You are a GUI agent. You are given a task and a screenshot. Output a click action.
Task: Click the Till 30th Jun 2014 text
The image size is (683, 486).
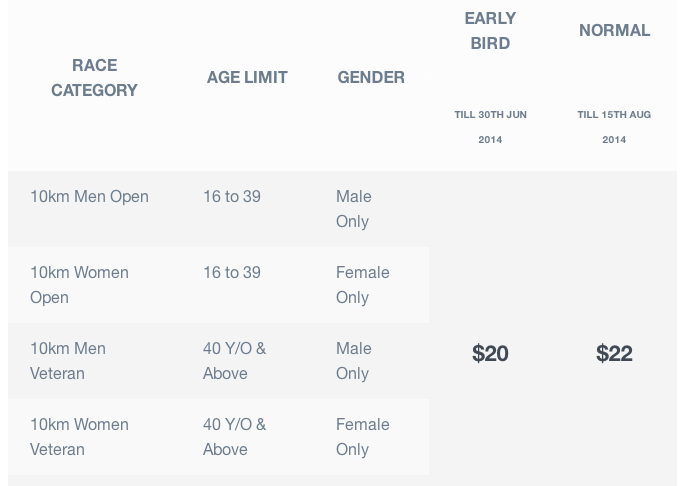490,127
